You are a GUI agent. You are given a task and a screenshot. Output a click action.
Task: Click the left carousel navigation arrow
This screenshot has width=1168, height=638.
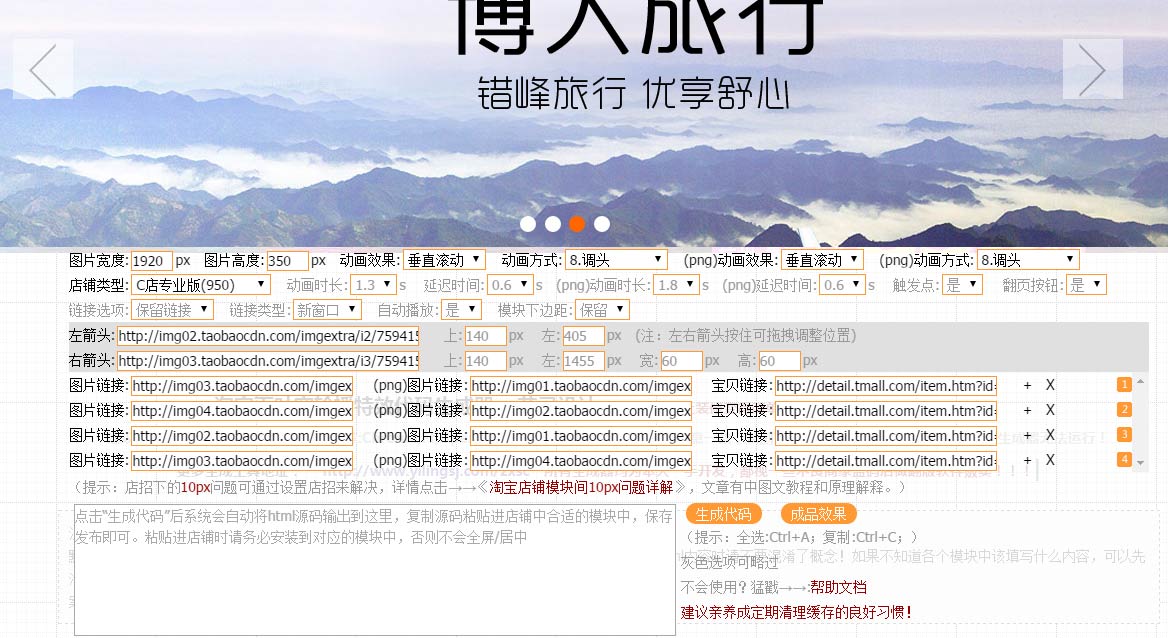(x=42, y=69)
